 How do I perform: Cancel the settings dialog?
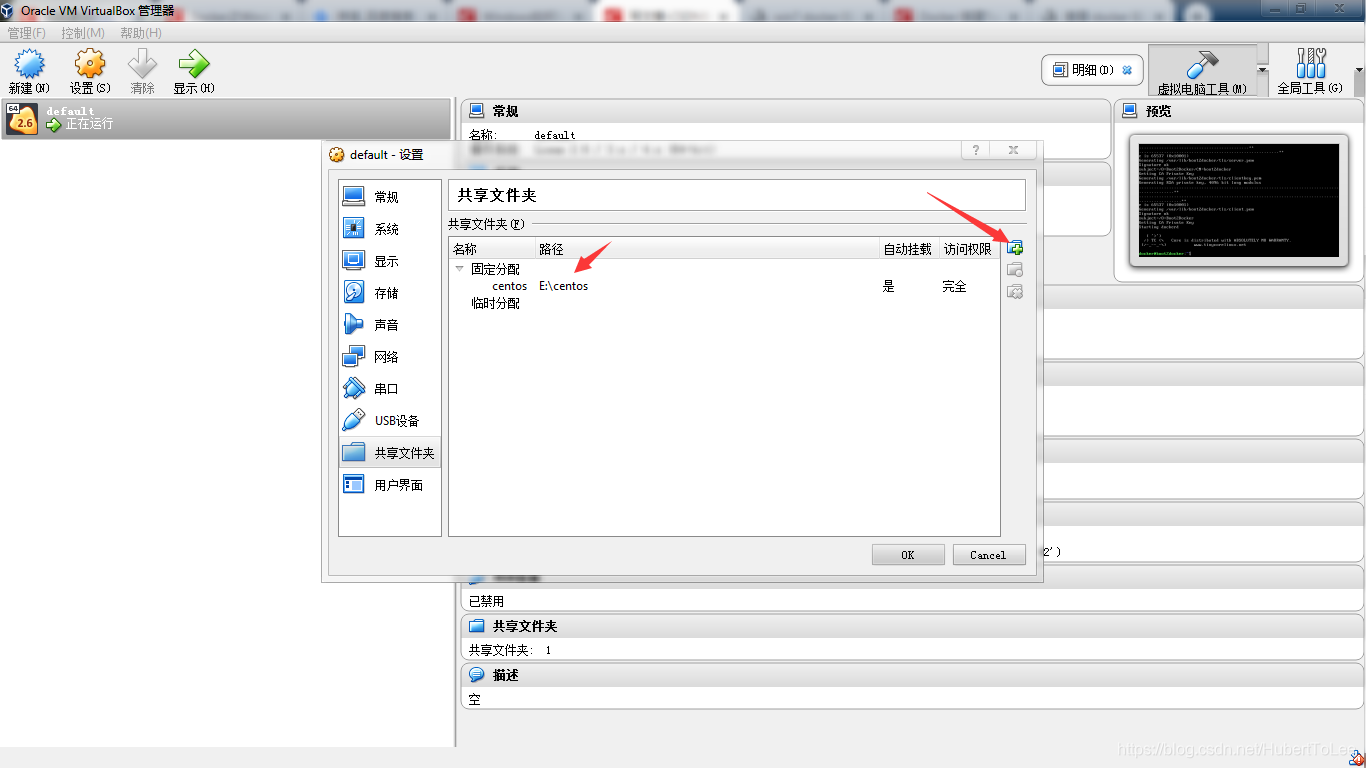pos(988,555)
